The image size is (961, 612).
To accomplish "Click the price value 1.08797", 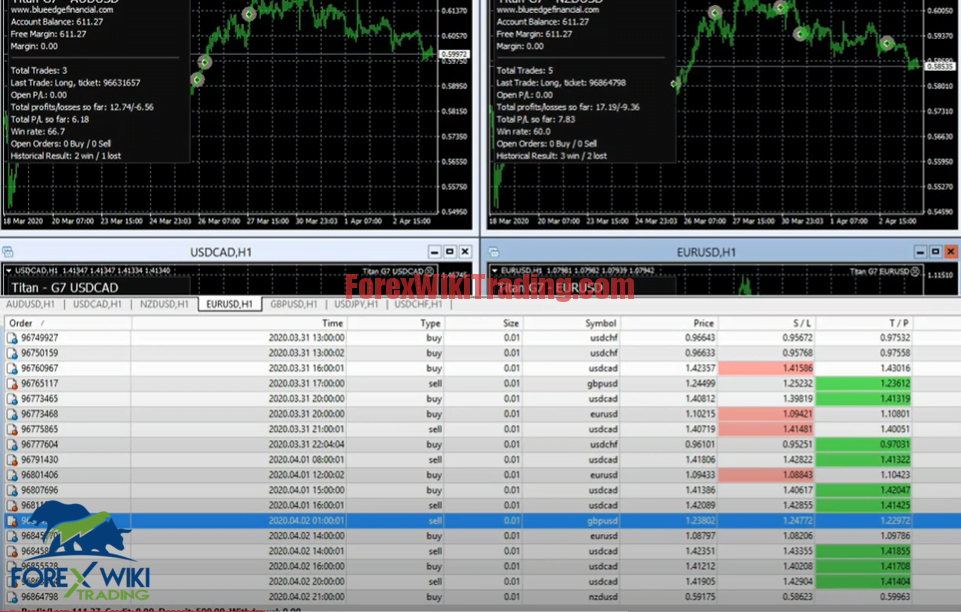I will [x=700, y=537].
